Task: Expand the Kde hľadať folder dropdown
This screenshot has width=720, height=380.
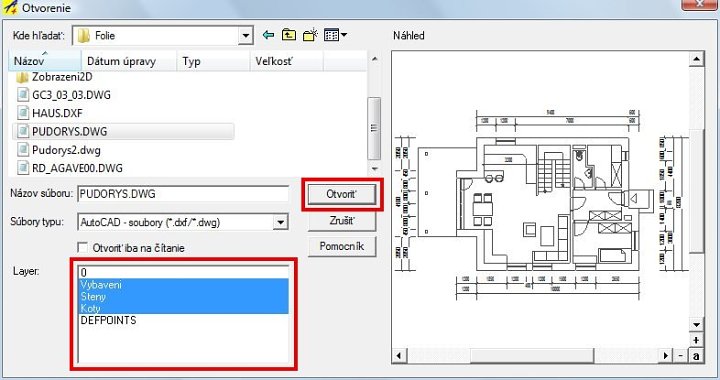Action: click(x=246, y=36)
